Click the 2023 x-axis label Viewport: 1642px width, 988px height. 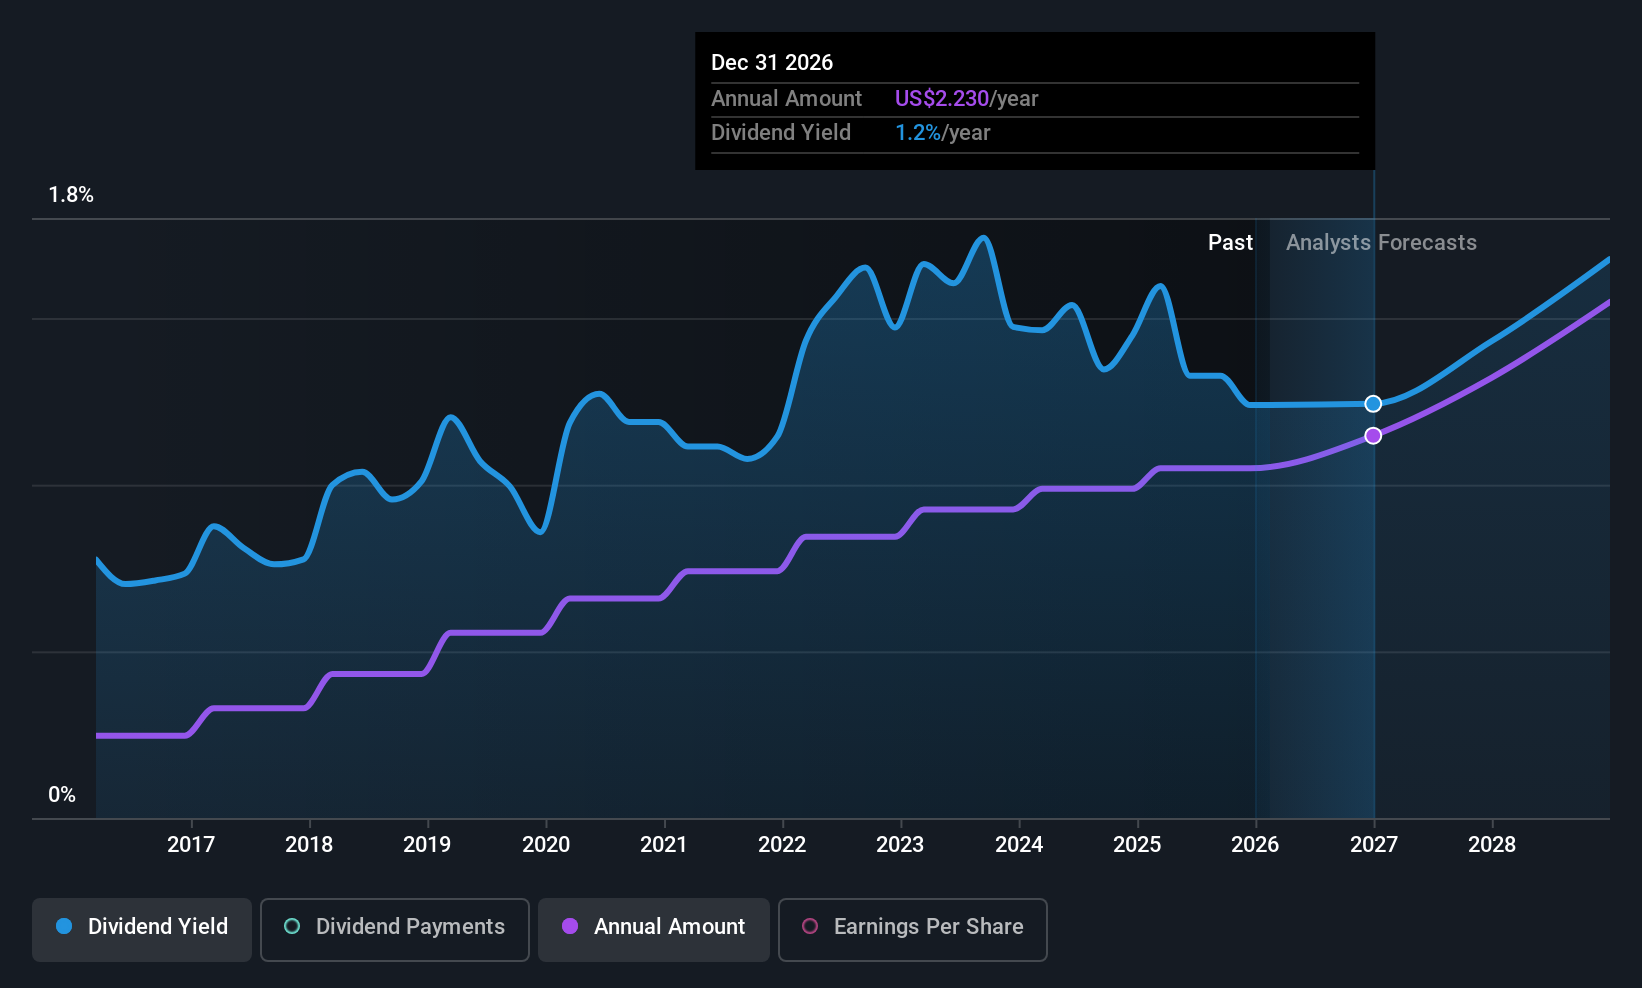click(900, 844)
